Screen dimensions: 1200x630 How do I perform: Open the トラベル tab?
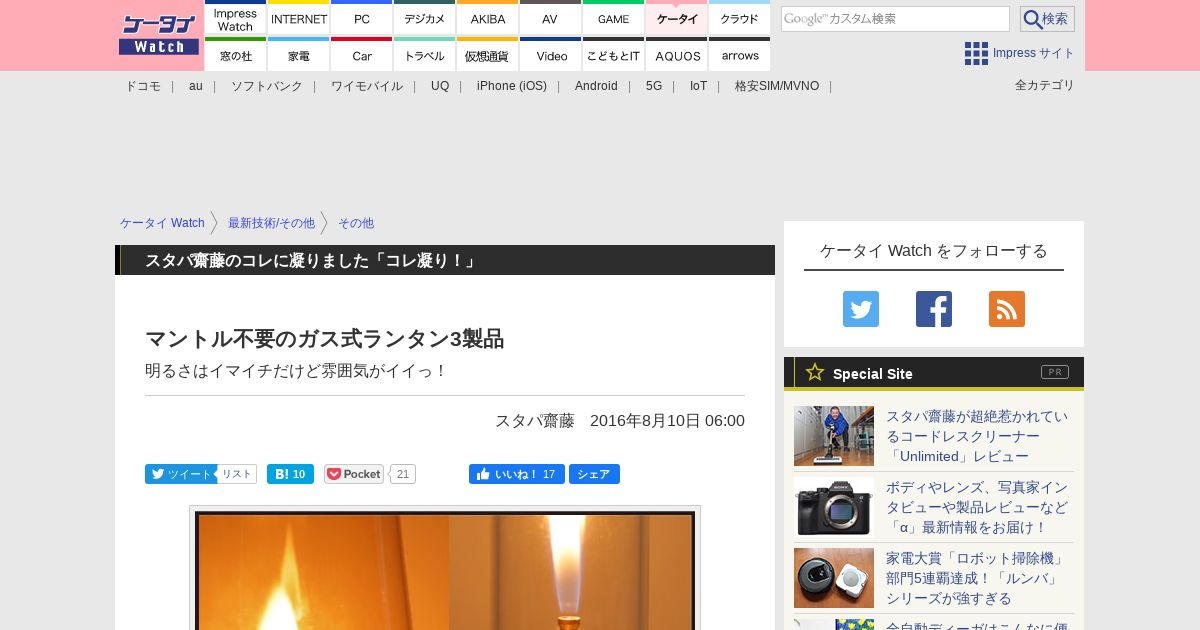(x=424, y=55)
